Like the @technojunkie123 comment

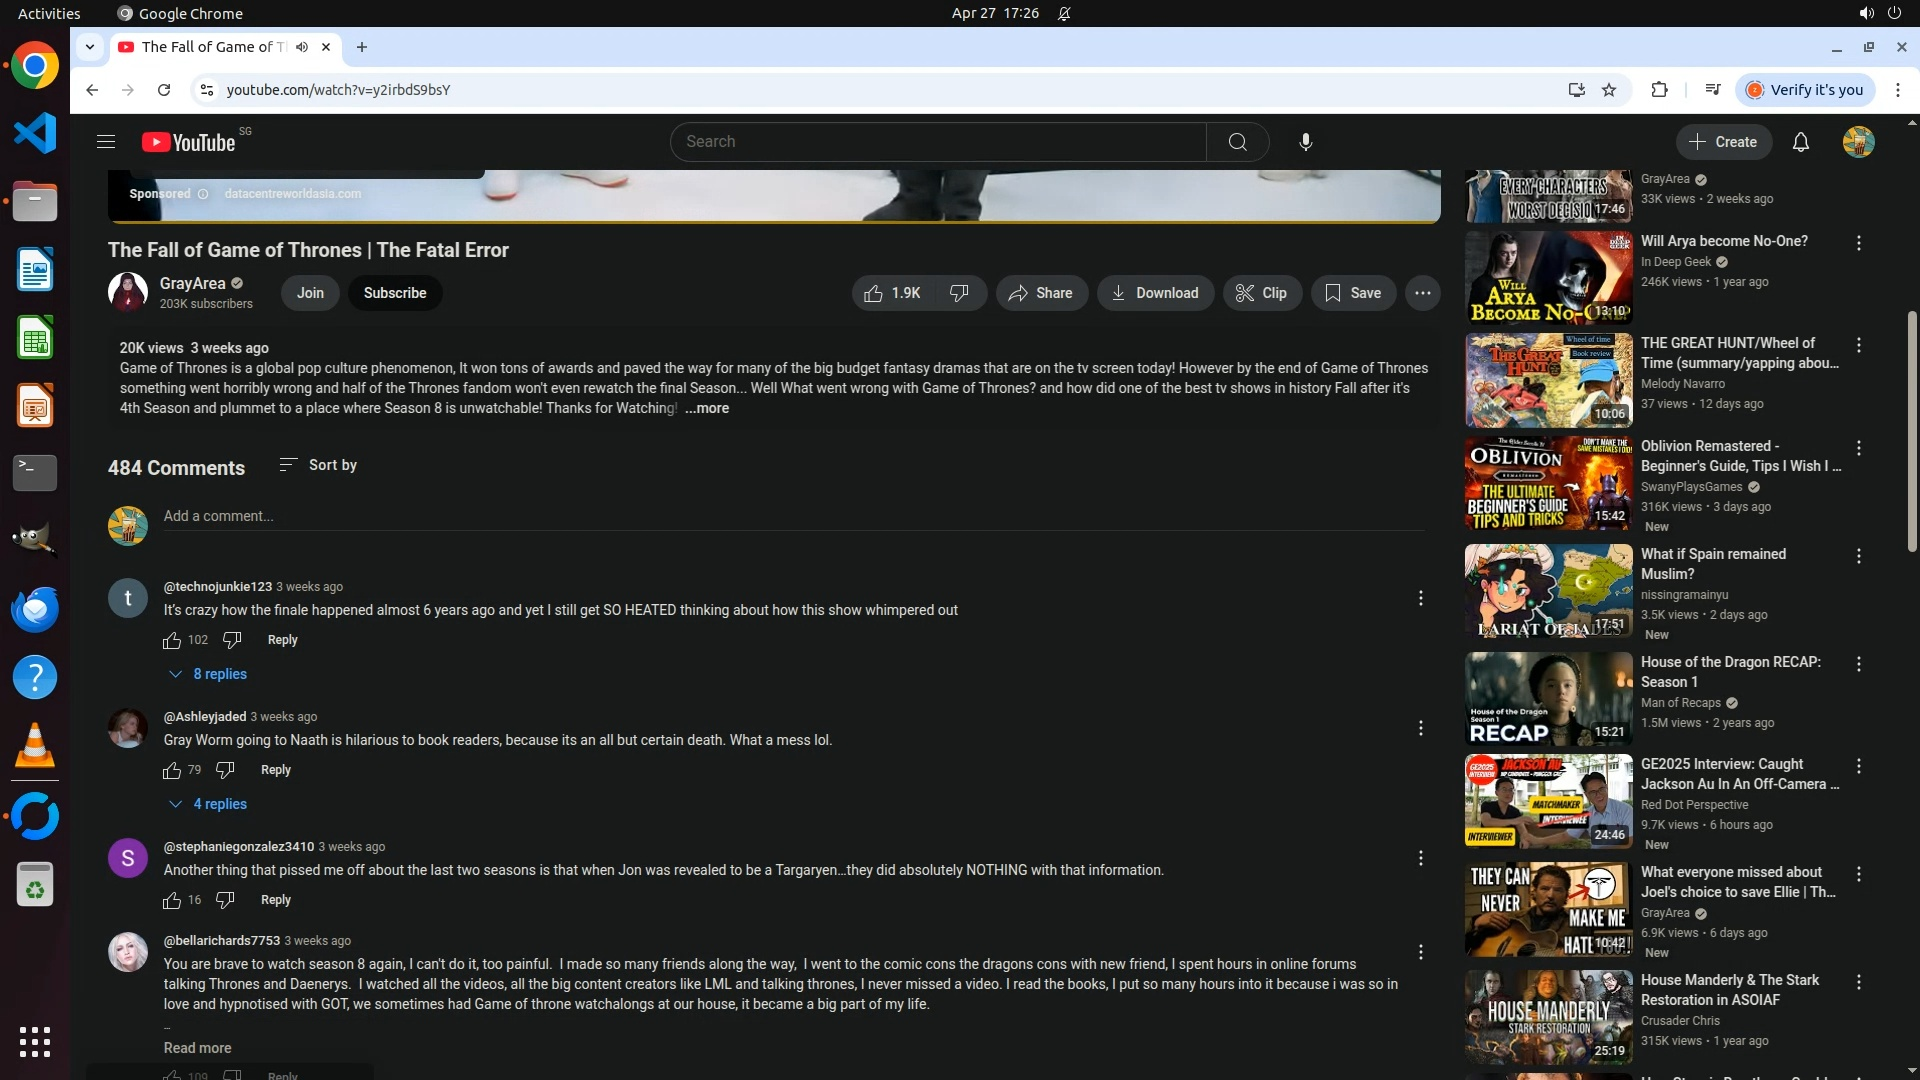[x=172, y=640]
